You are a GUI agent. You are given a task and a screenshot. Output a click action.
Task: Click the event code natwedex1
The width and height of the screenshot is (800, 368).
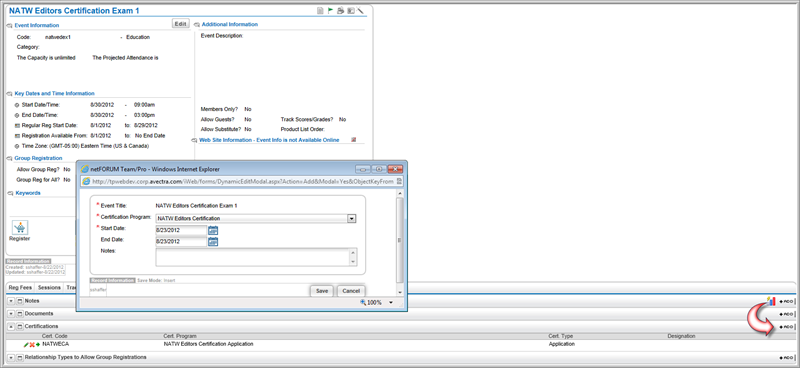point(58,37)
